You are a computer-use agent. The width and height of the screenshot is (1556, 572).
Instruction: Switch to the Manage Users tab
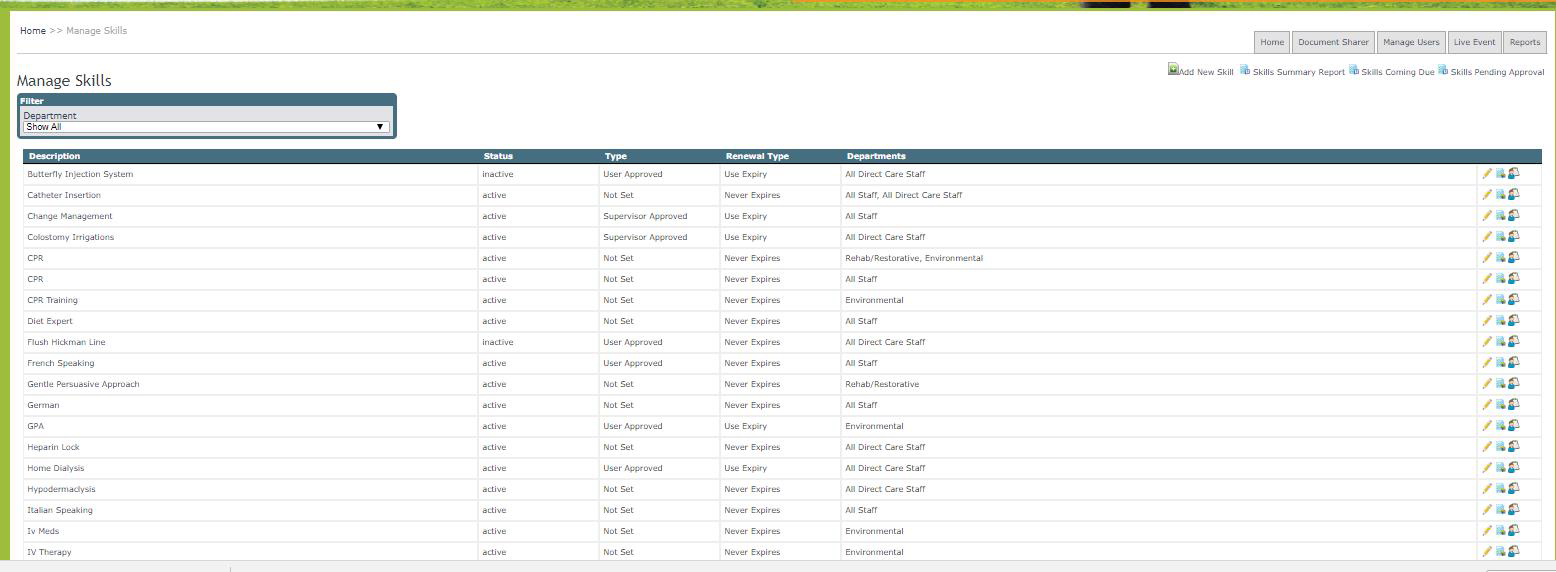pos(1411,42)
